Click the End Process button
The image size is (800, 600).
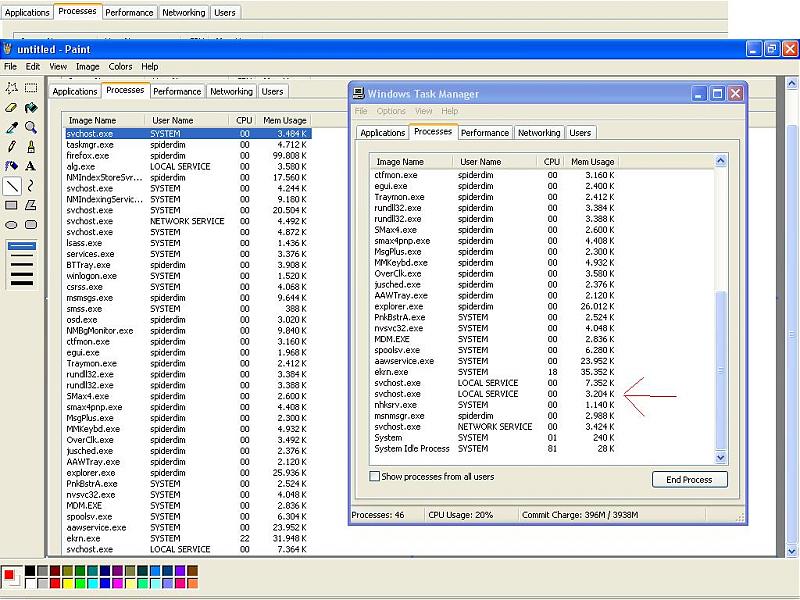pyautogui.click(x=689, y=480)
